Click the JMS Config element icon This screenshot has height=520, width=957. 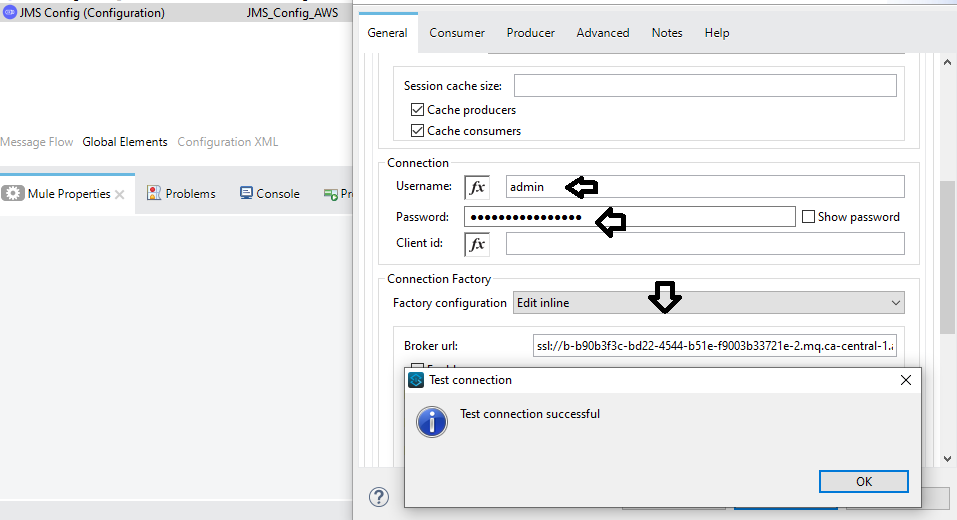coord(9,12)
